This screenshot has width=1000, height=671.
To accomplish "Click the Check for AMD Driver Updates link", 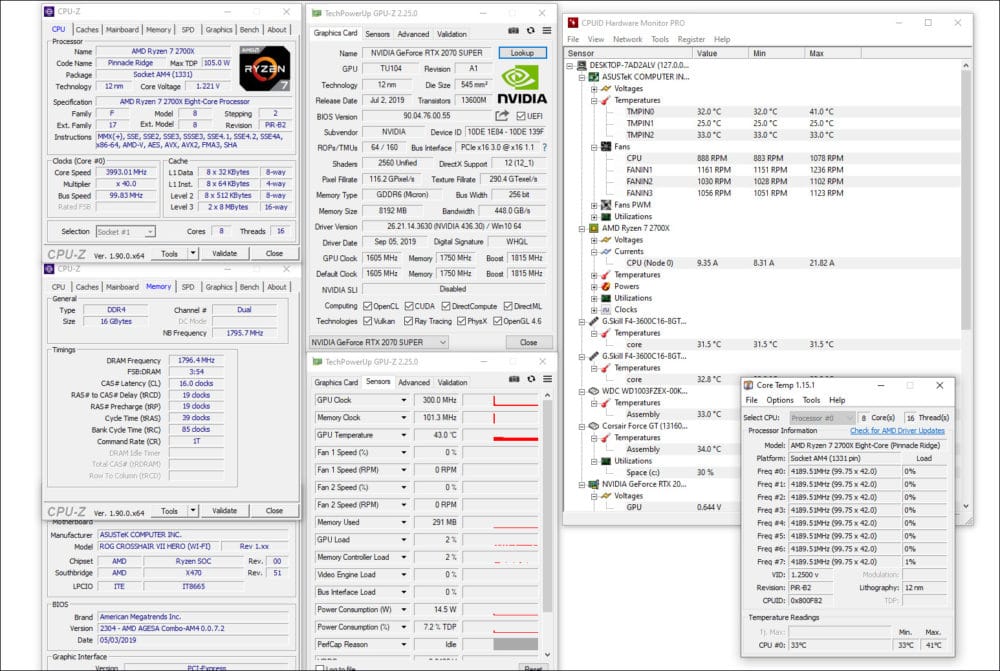I will (897, 430).
